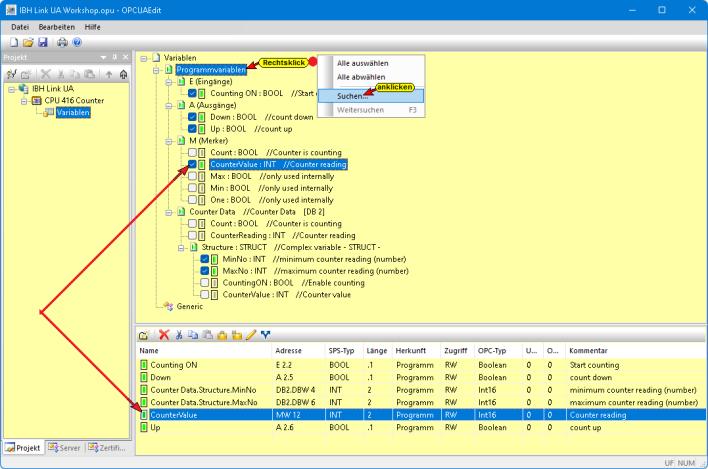Click the move up arrow in the Projekt toolbar
Viewport: 708px width, 469px height.
109,74
